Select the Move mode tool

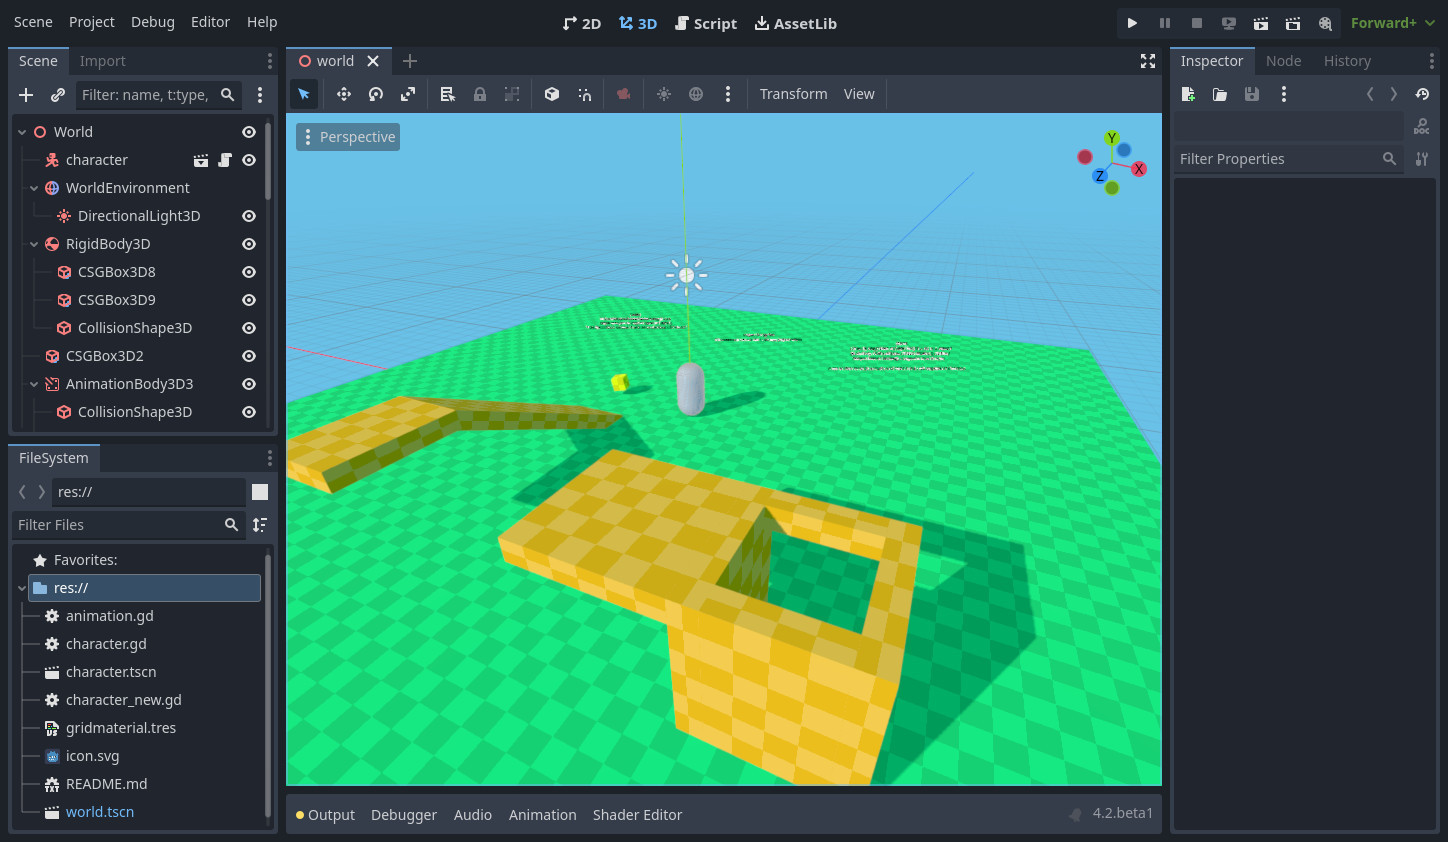343,94
